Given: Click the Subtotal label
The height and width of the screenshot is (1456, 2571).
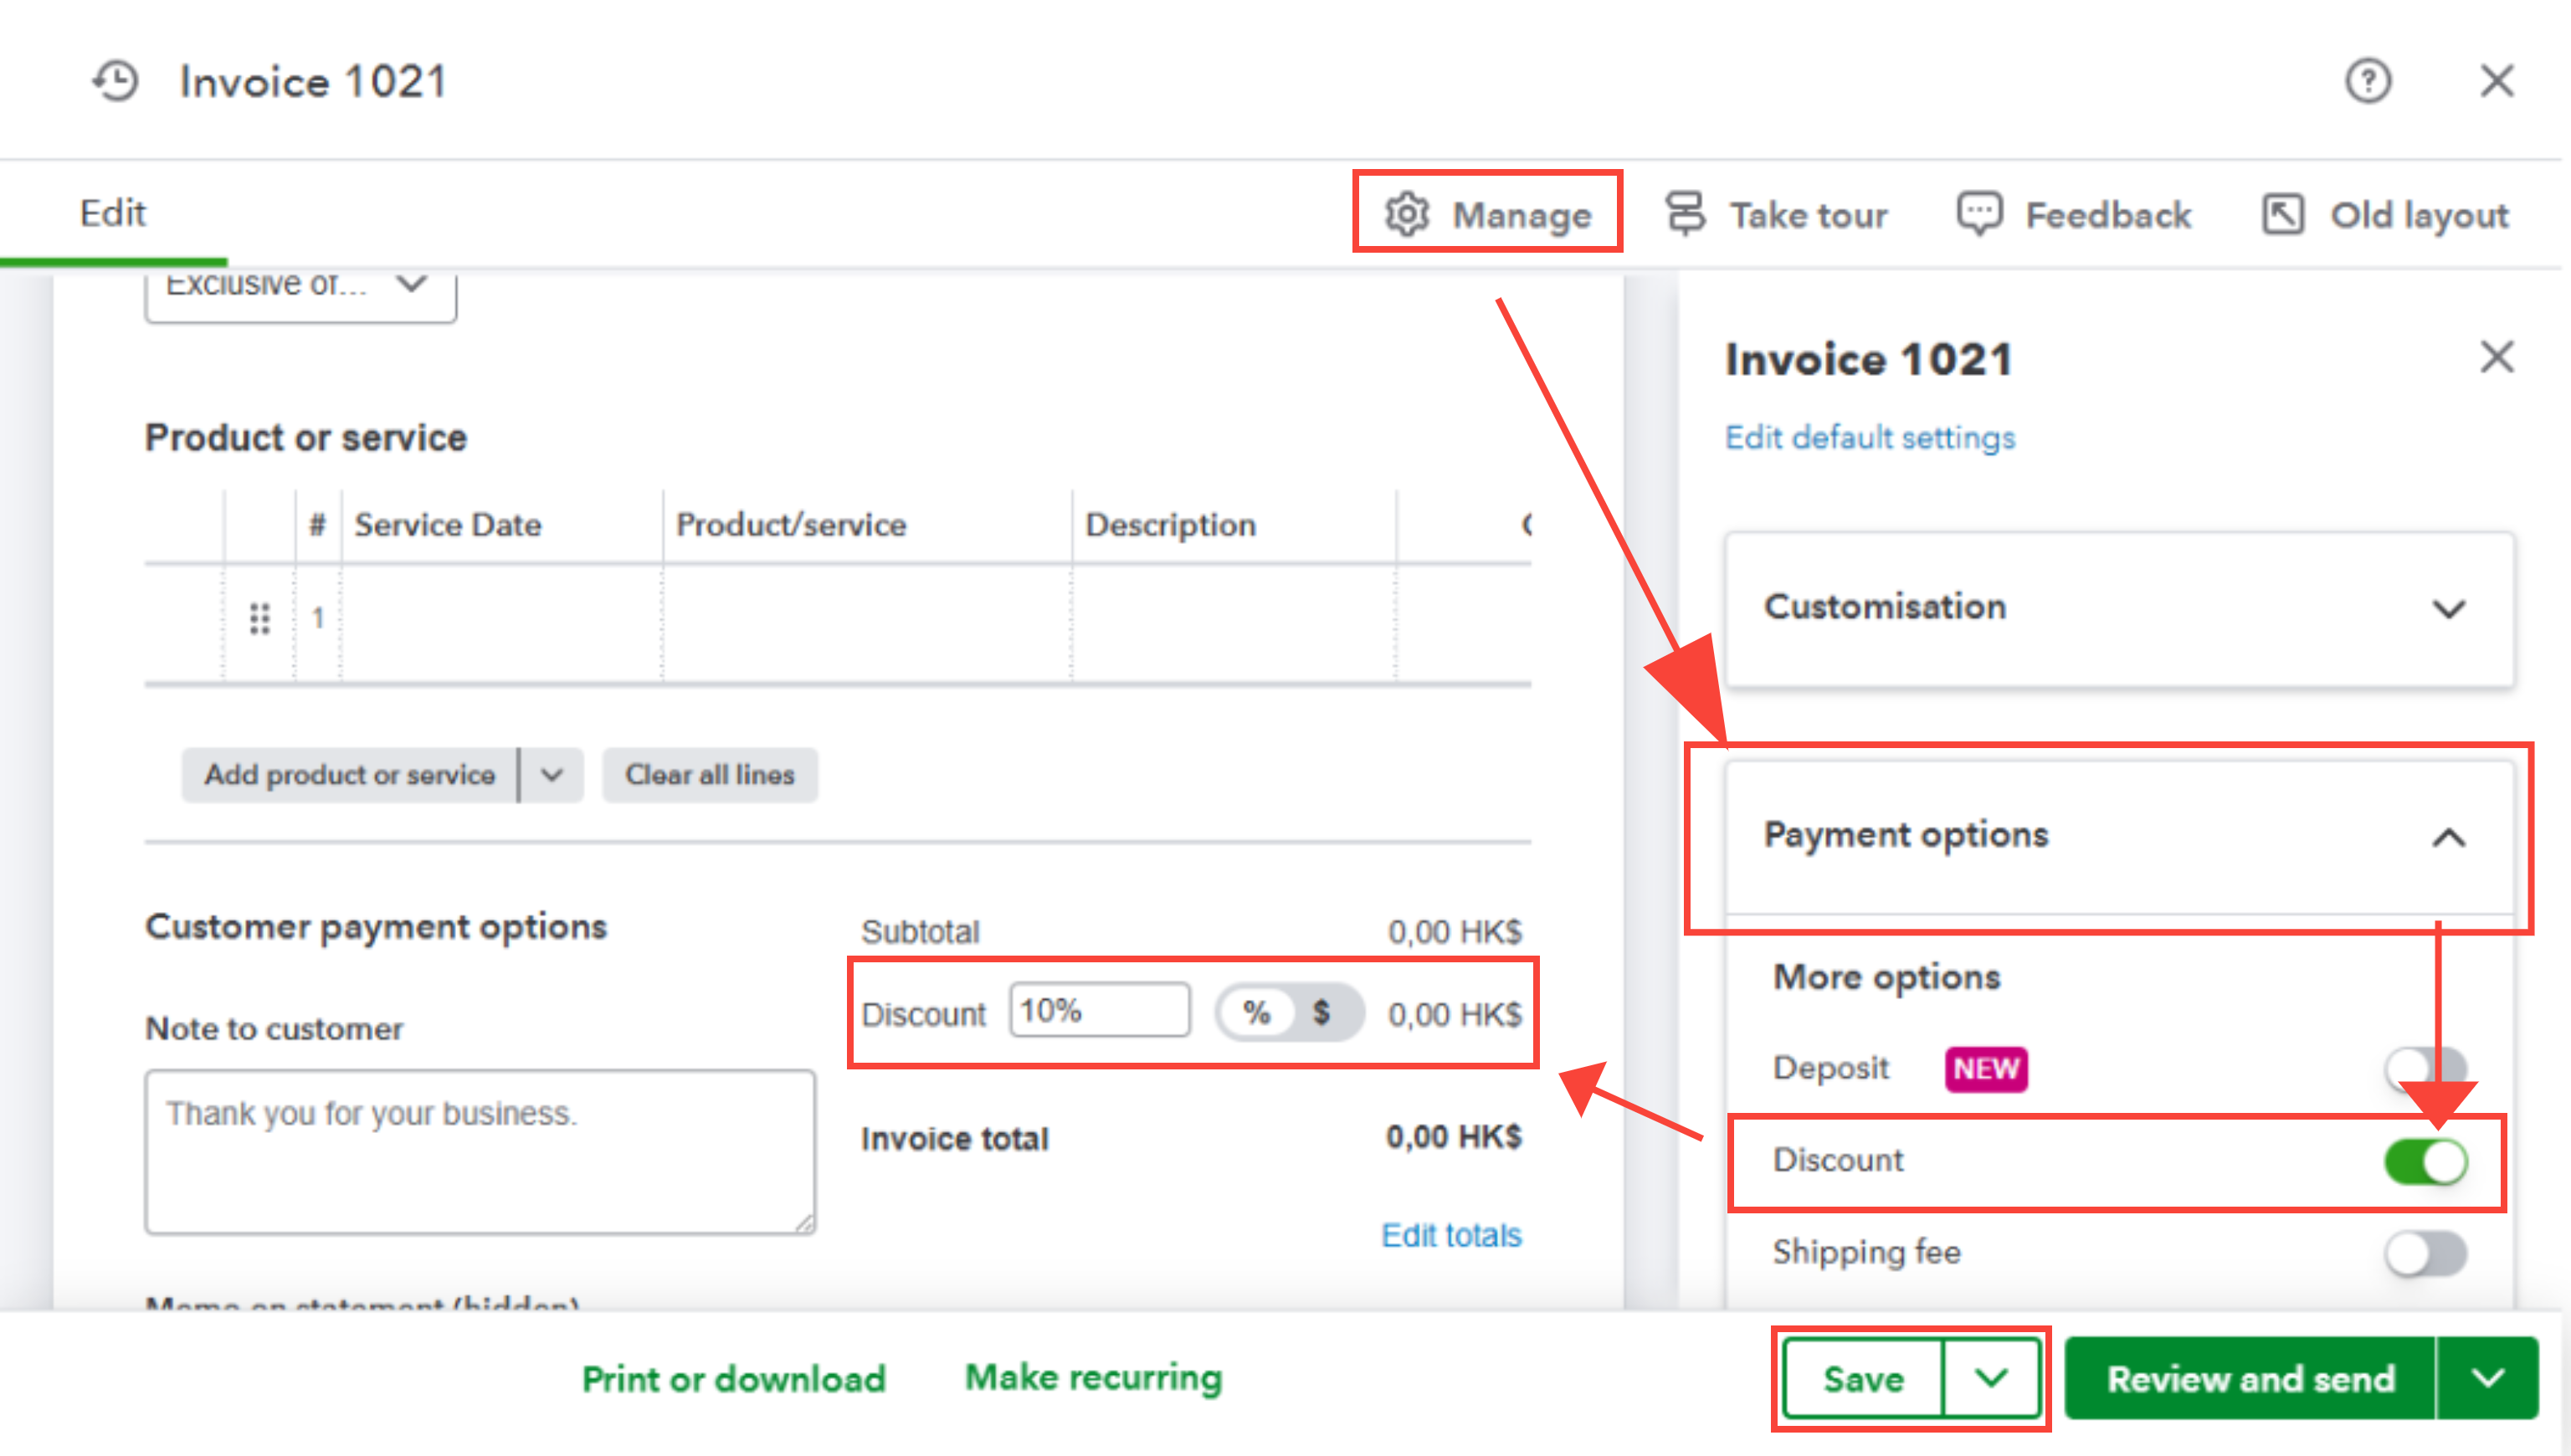Looking at the screenshot, I should pos(920,931).
